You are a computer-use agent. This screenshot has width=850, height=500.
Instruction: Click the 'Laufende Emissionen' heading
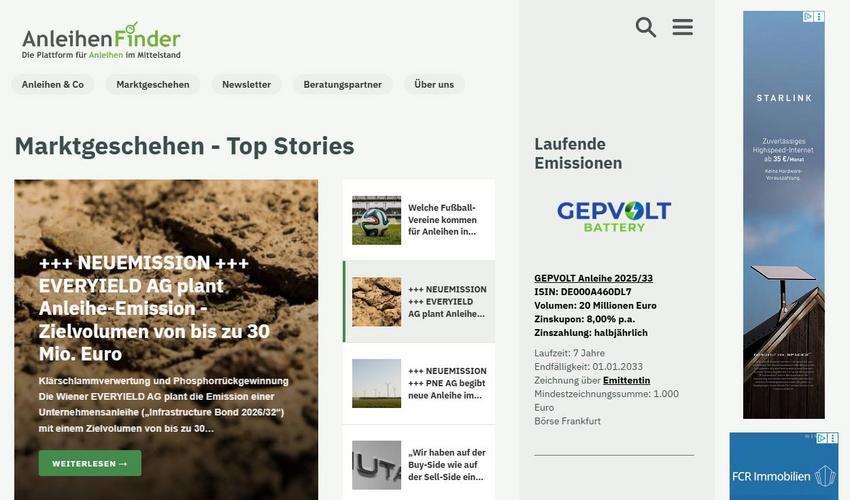click(x=578, y=153)
